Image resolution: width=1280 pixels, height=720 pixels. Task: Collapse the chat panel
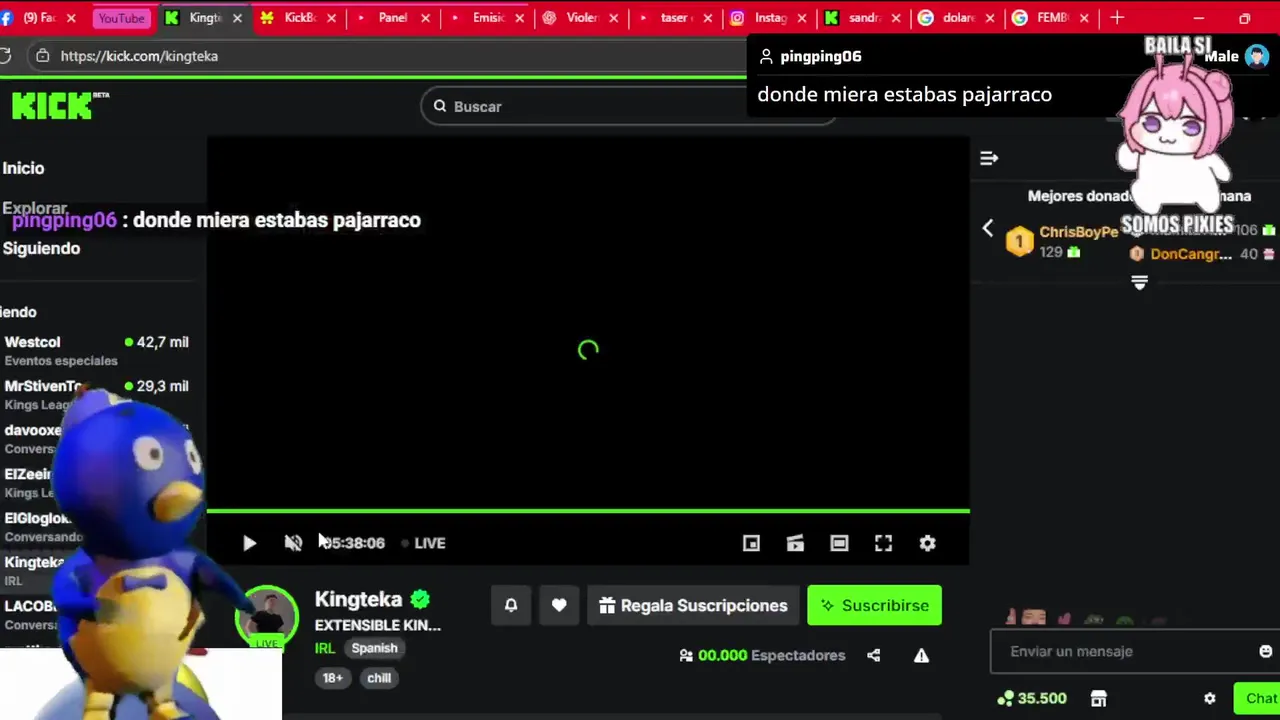tap(989, 158)
